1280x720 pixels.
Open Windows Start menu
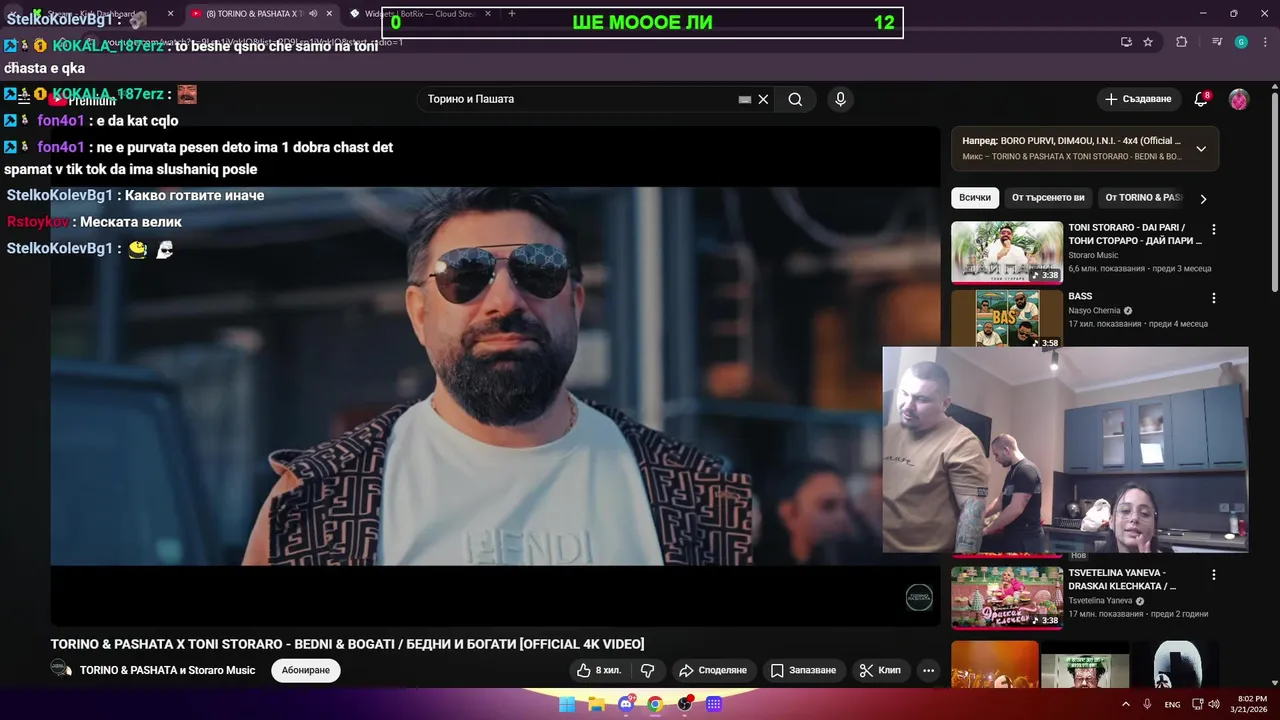pyautogui.click(x=567, y=704)
